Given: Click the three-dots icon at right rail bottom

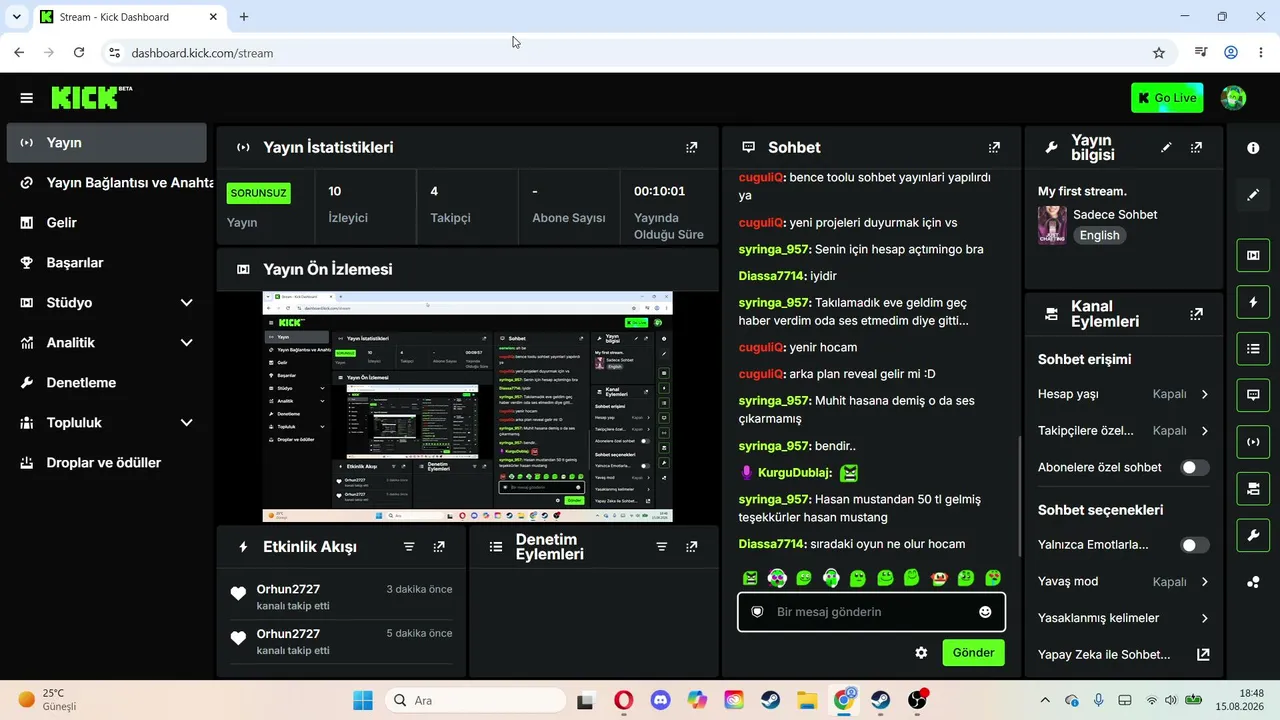Looking at the screenshot, I should (1253, 583).
